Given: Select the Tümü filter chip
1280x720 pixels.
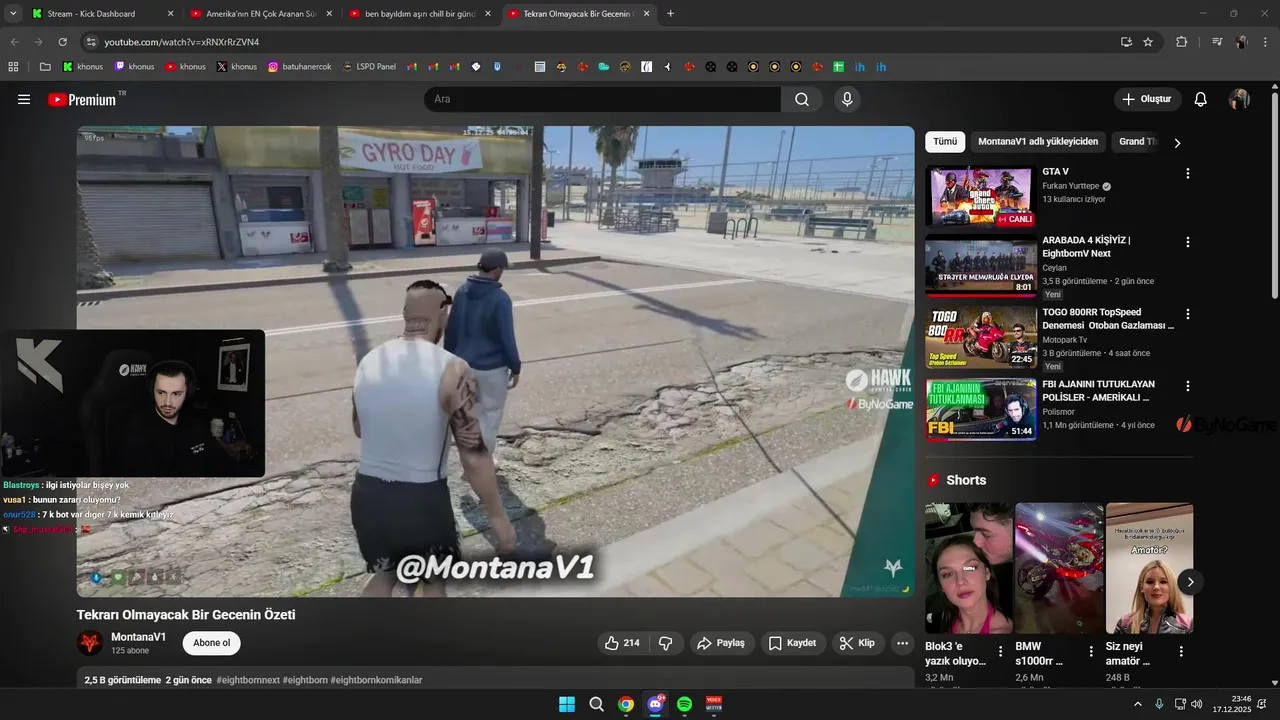Looking at the screenshot, I should [x=945, y=142].
